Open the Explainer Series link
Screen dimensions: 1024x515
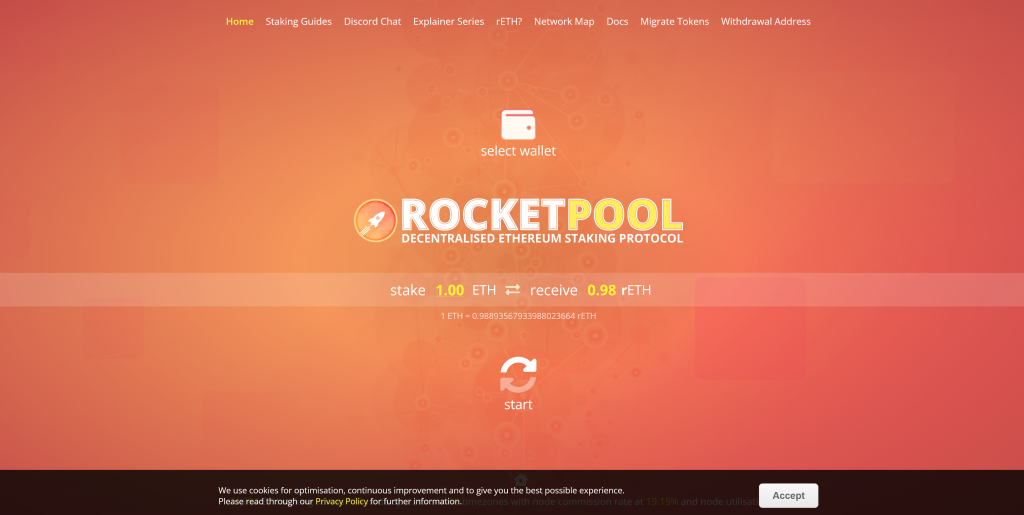pos(449,22)
